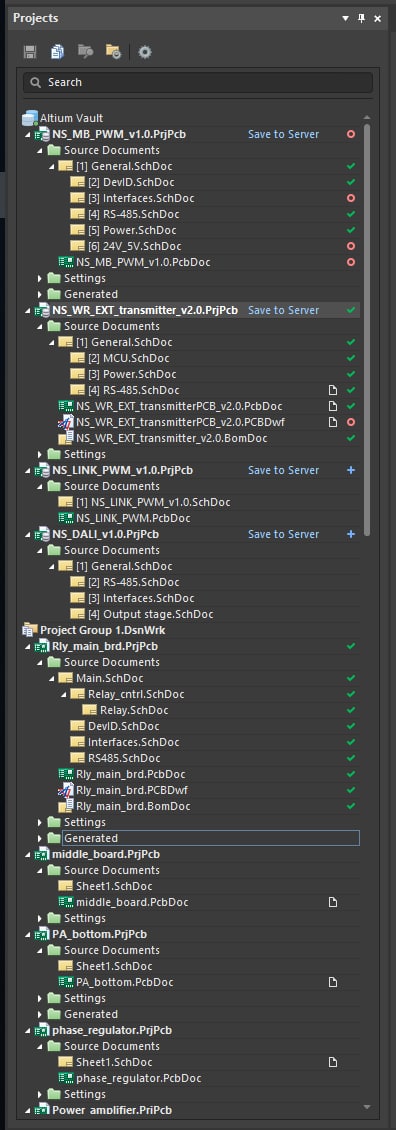Click Save to Server for NS_LINK_PWM_v1.0.PrjPcb
This screenshot has height=1130, width=396.
pyautogui.click(x=283, y=470)
